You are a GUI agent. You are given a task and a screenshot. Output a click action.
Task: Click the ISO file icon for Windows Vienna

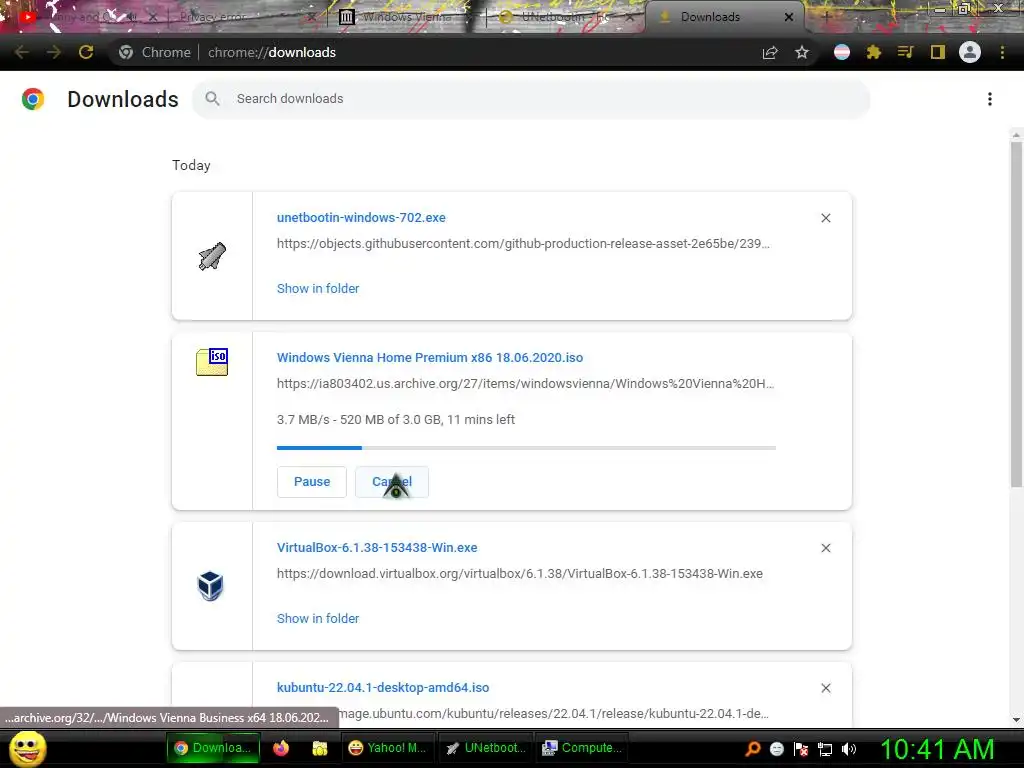click(212, 362)
